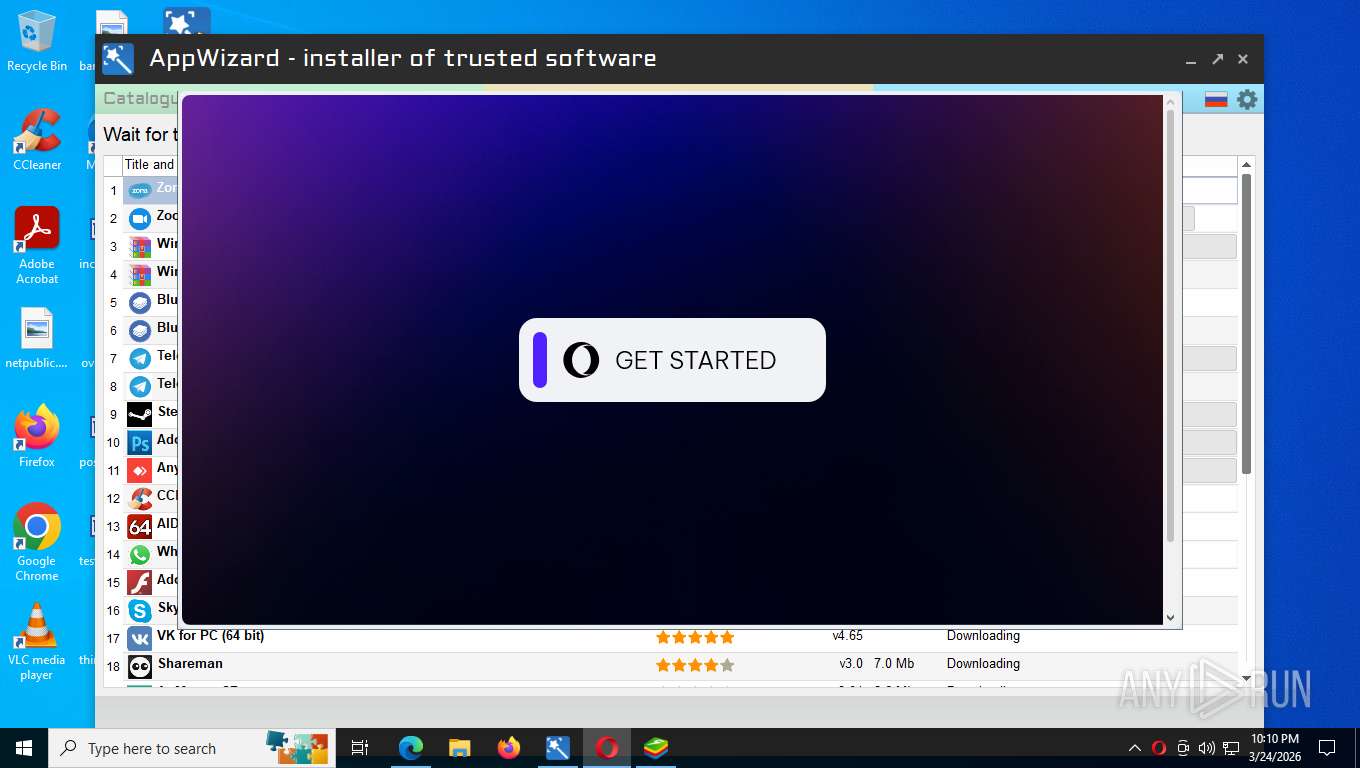Click the Opera ad panel scrollbar thumb
This screenshot has height=768, width=1360.
1171,326
